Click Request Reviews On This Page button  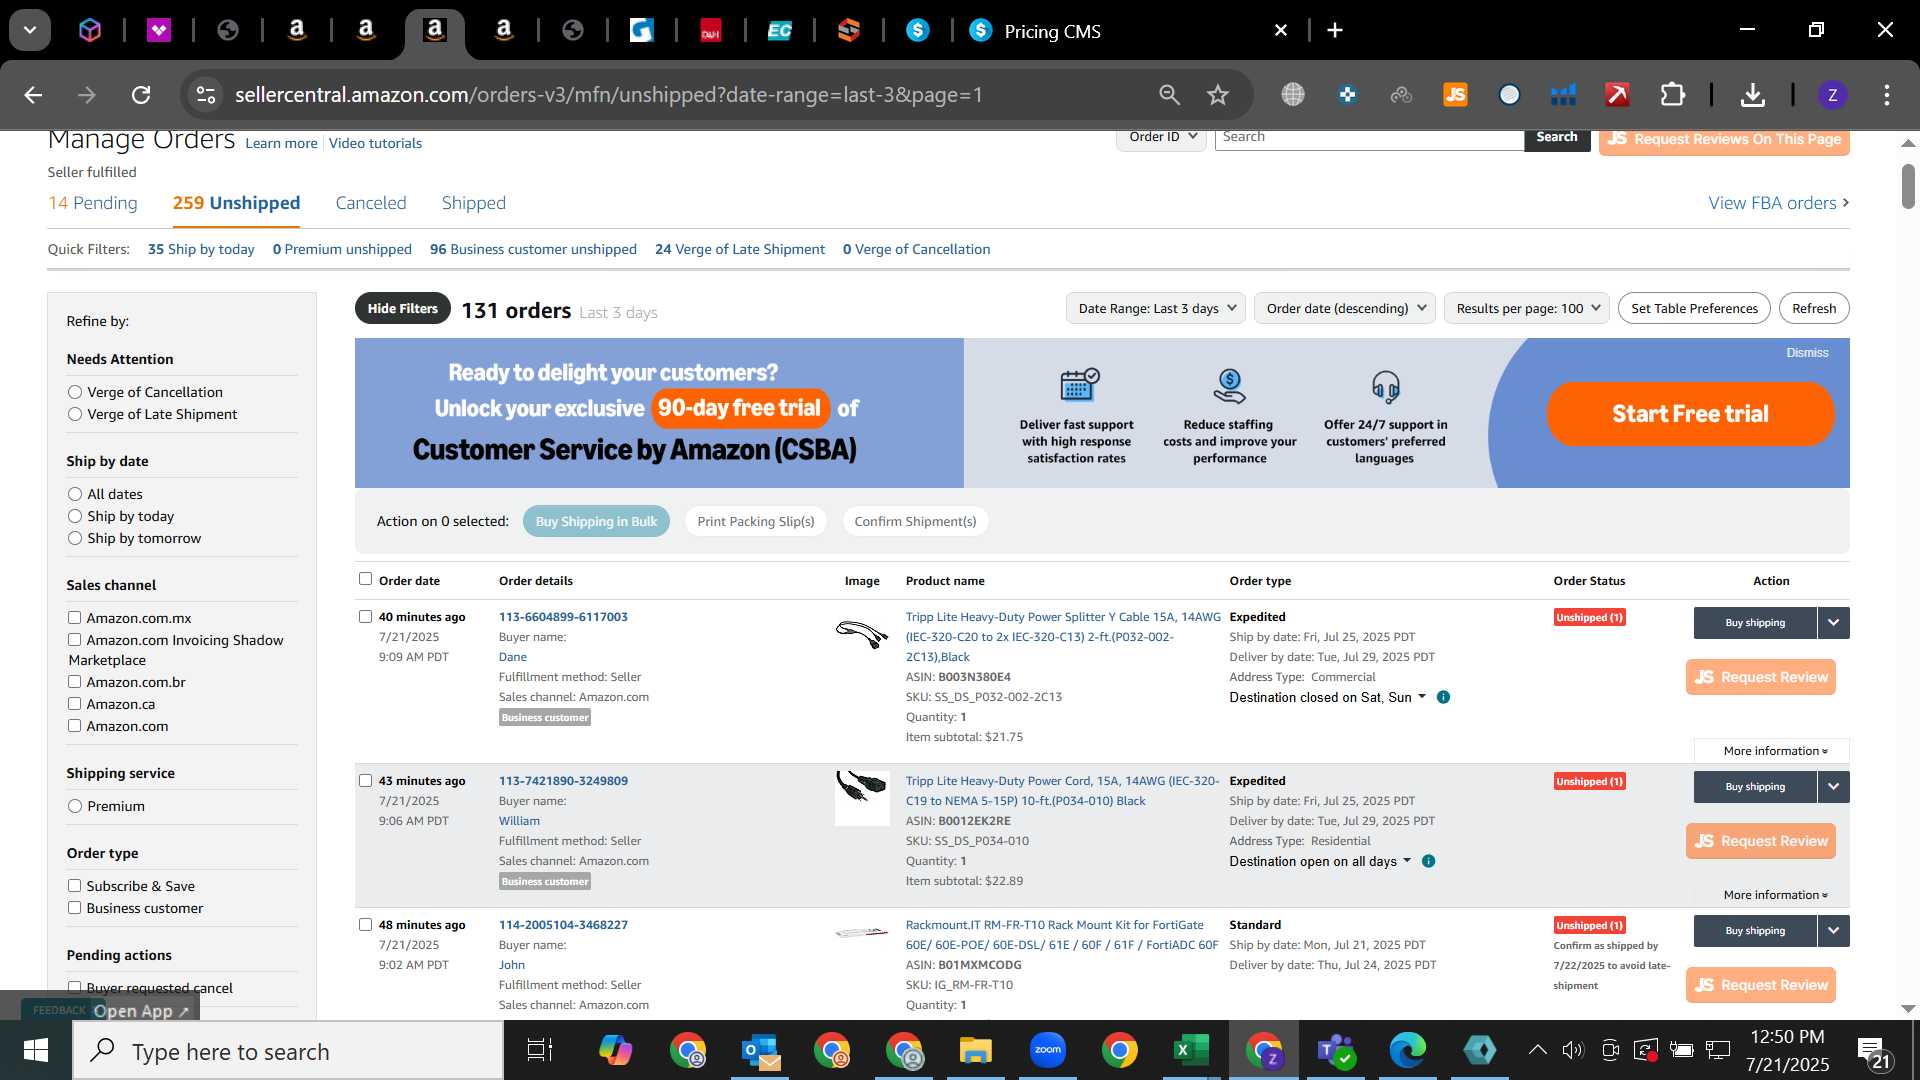pos(1724,140)
